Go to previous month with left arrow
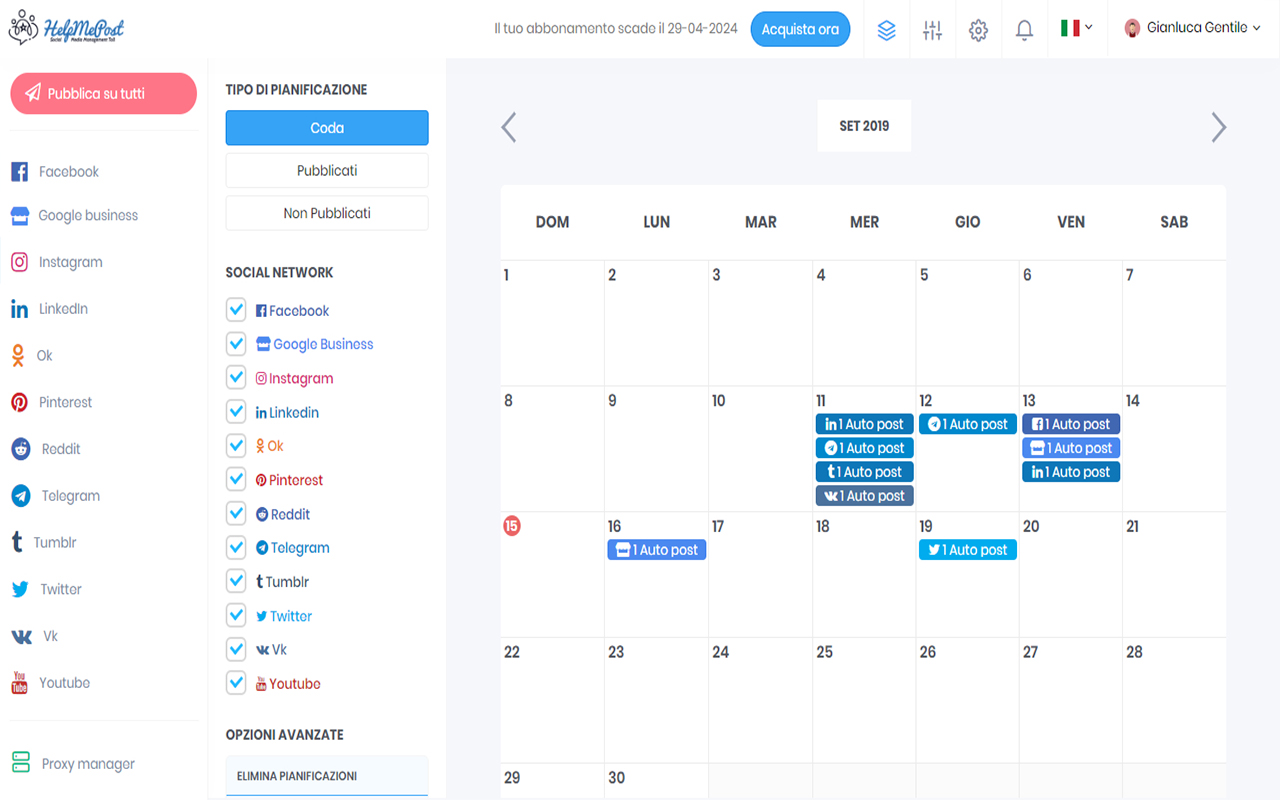 (x=509, y=127)
